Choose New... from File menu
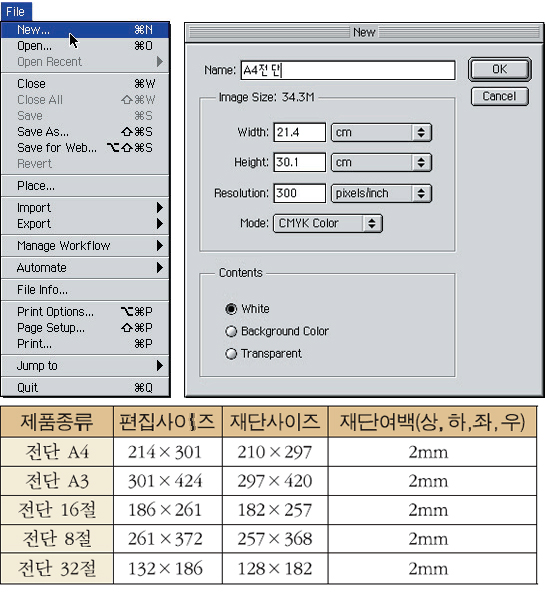 85,30
